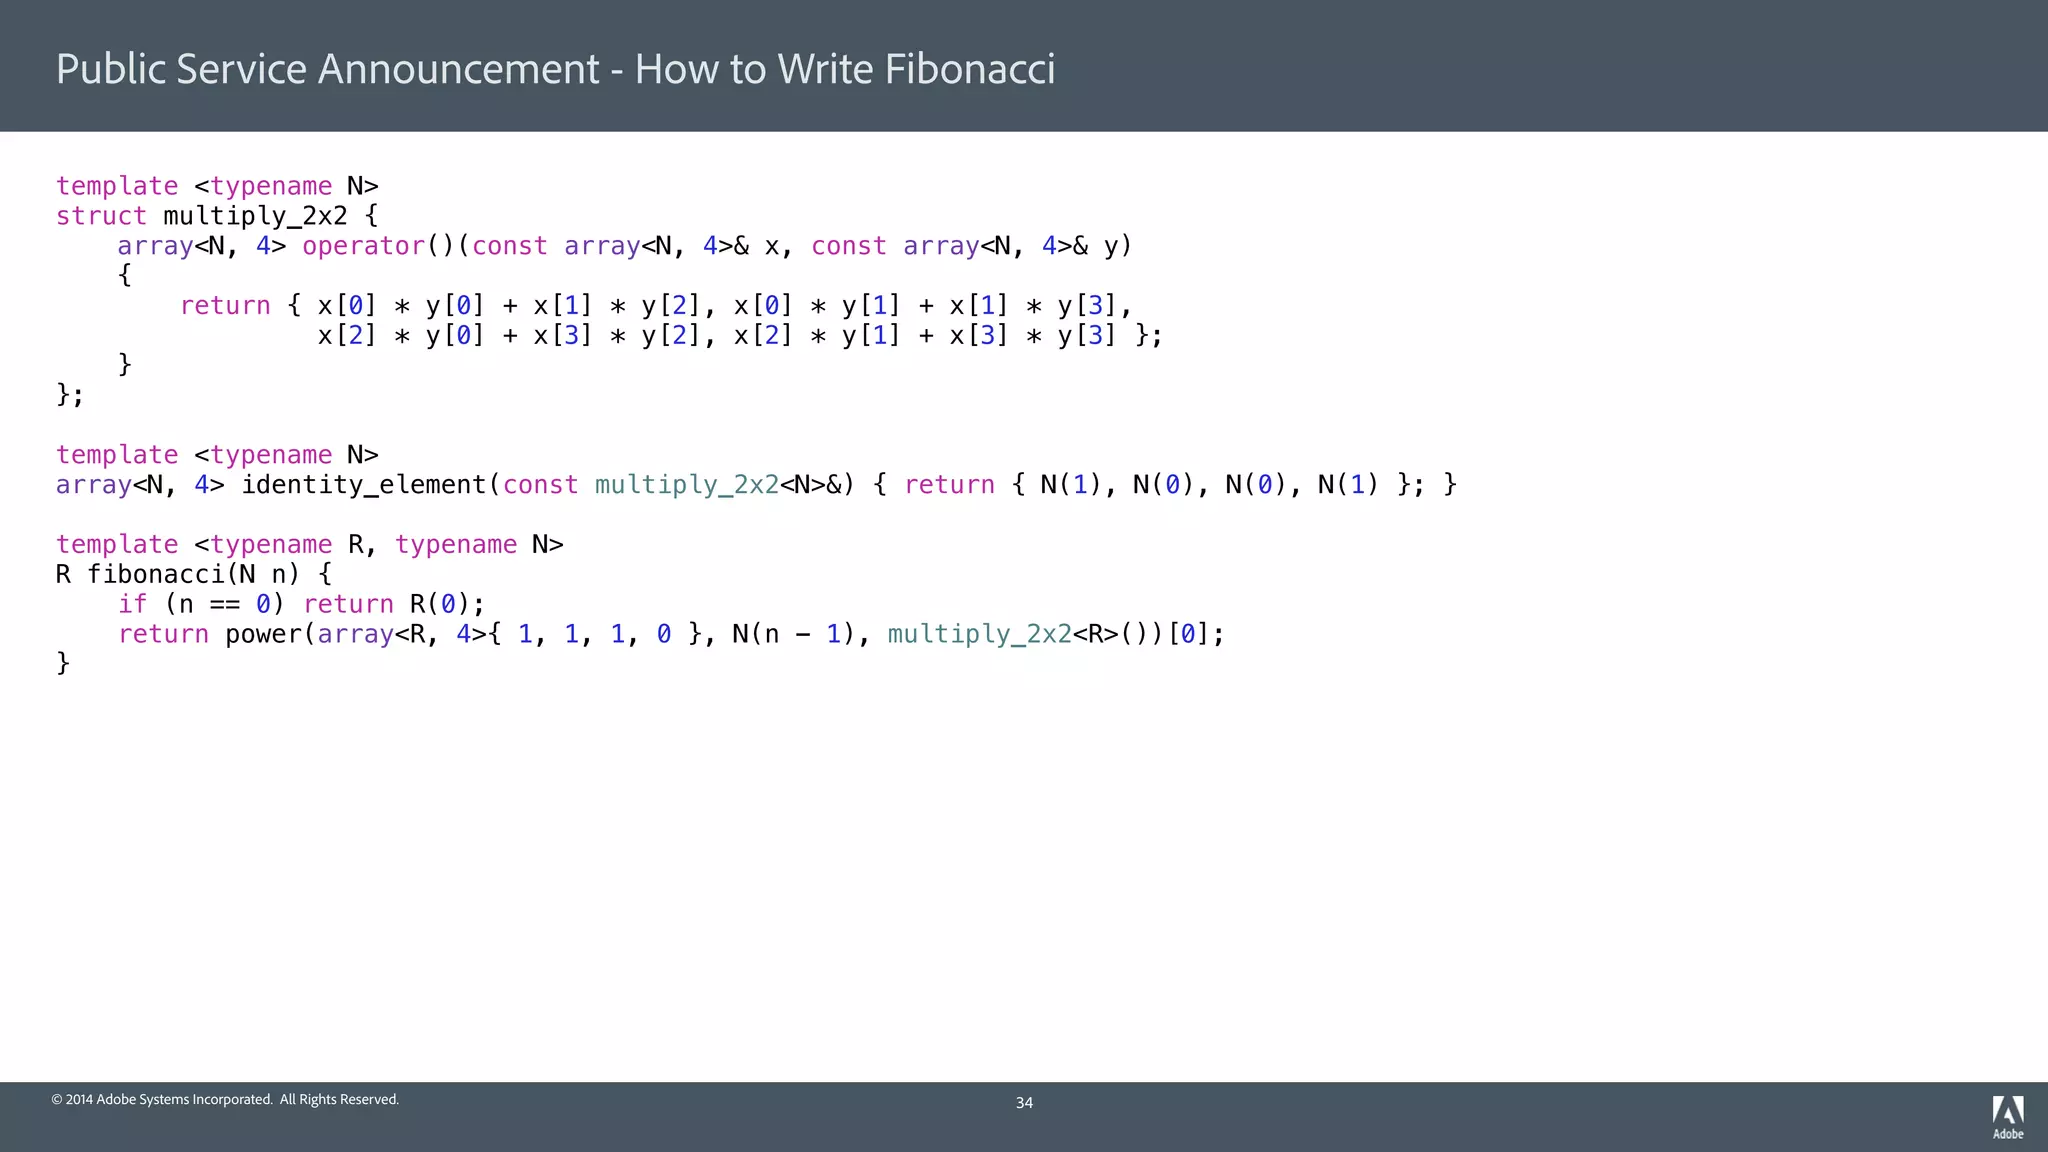Screen dimensions: 2048x1152
Task: Click 'return R(0);' statement
Action: 394,604
